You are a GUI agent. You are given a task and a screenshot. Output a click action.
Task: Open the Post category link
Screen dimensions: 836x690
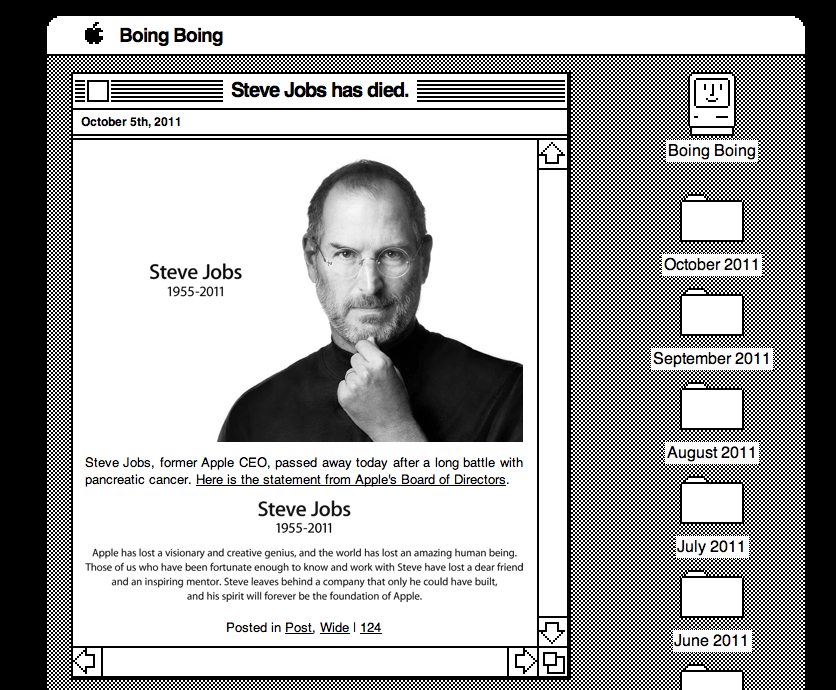click(298, 627)
